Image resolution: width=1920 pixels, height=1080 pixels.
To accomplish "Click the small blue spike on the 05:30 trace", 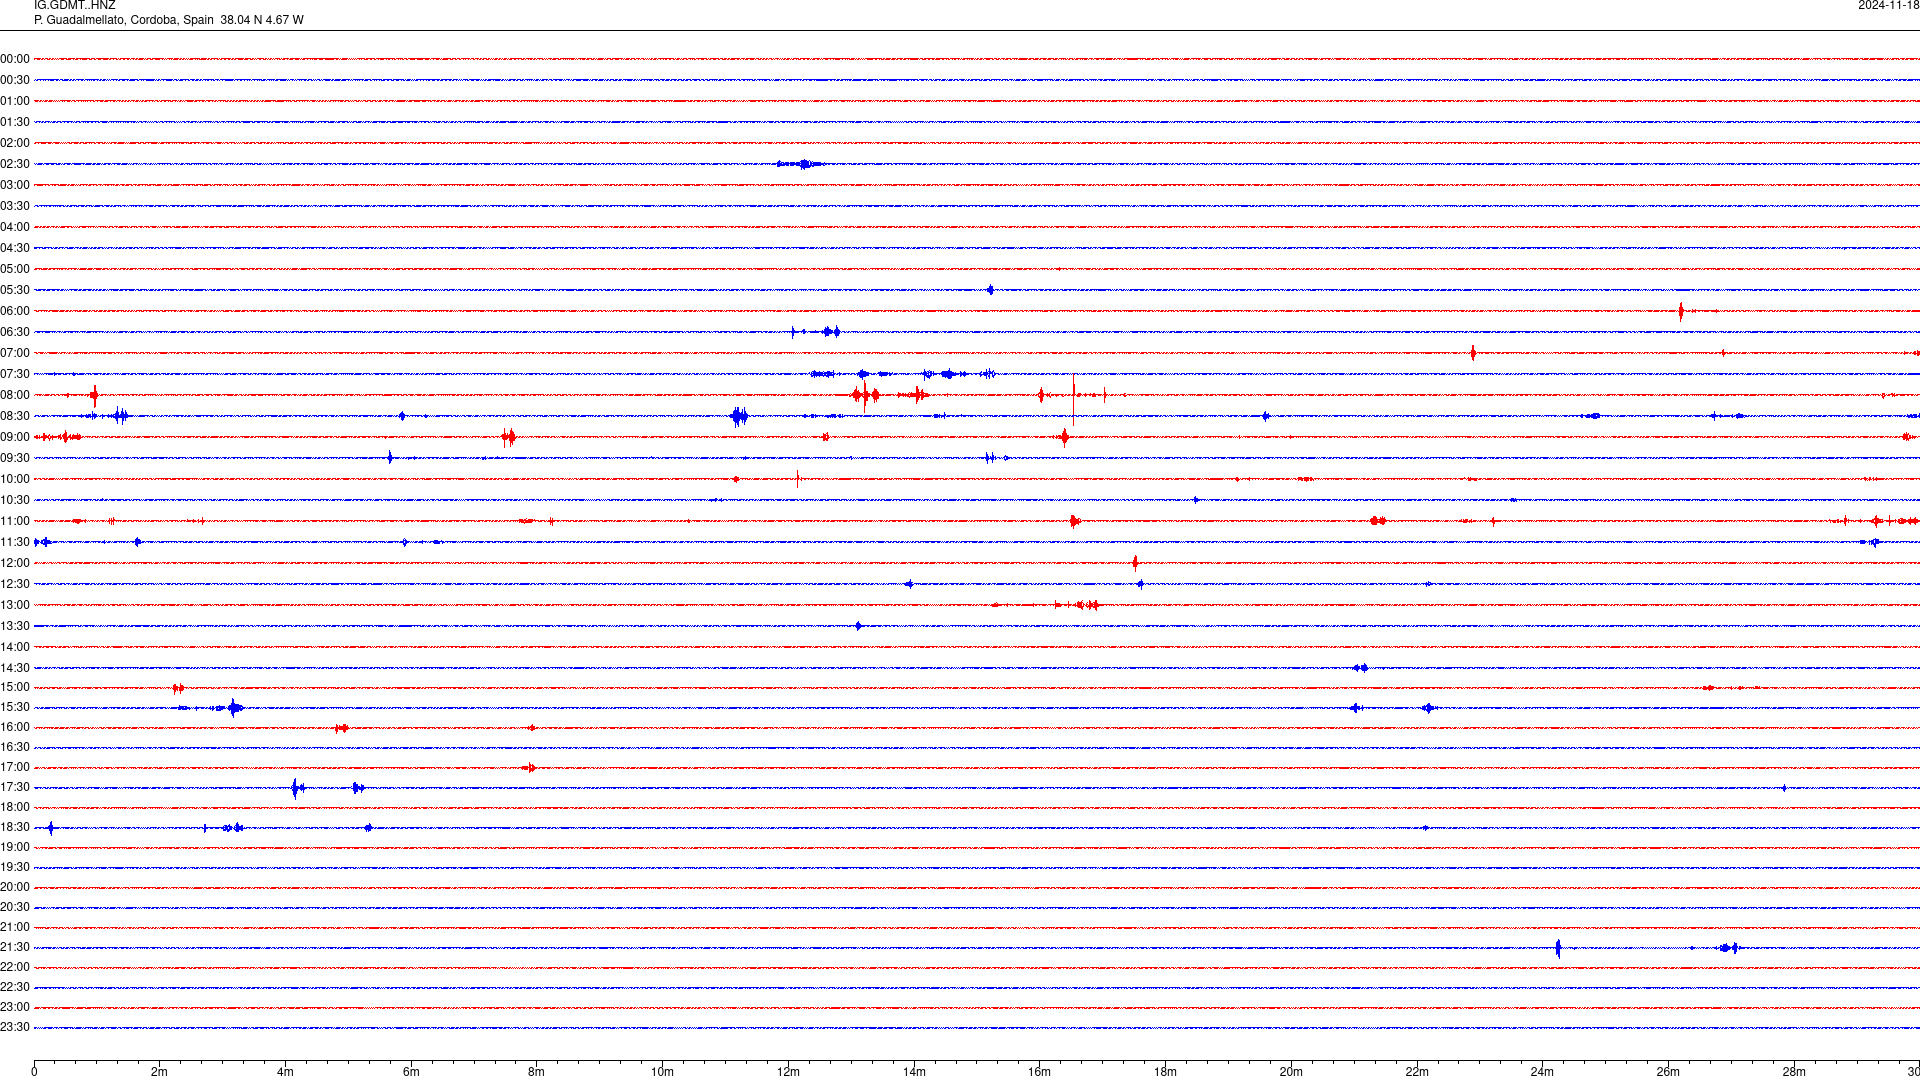I will point(990,290).
